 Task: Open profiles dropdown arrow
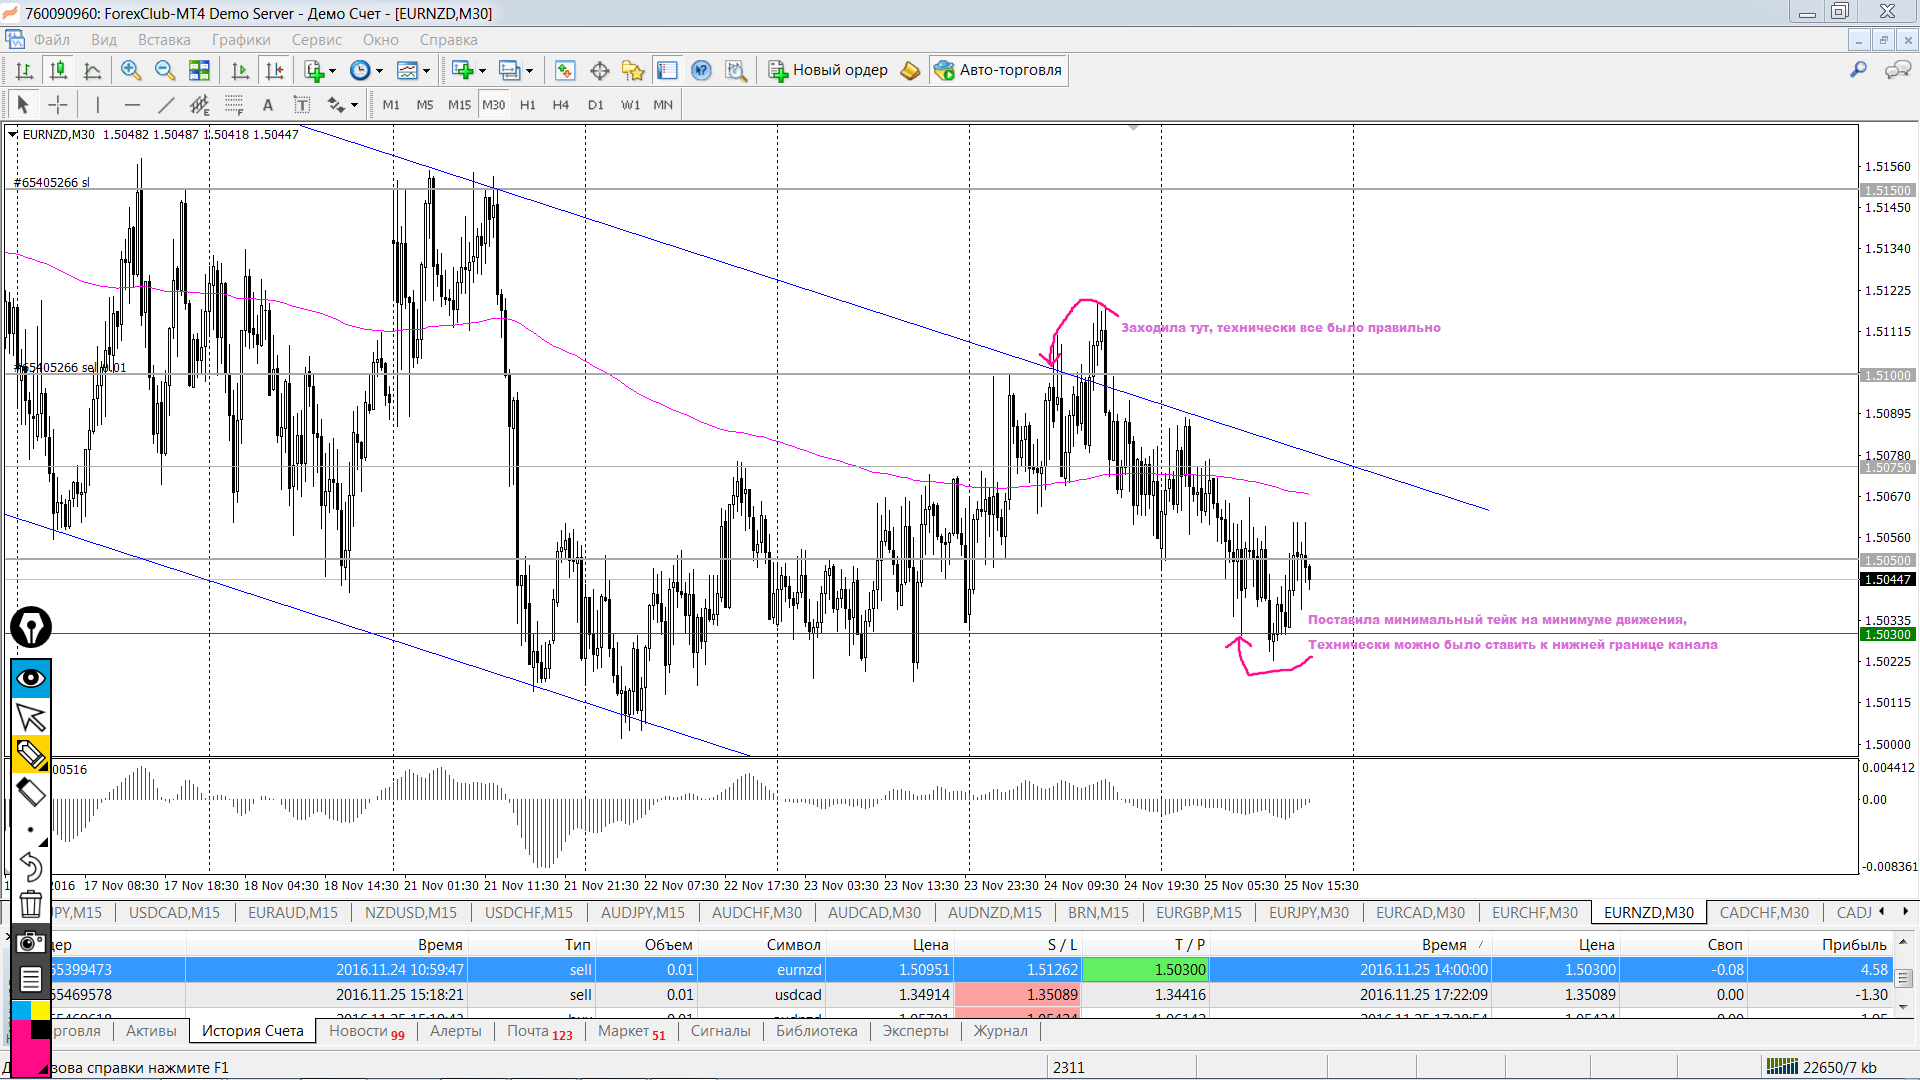pyautogui.click(x=529, y=70)
